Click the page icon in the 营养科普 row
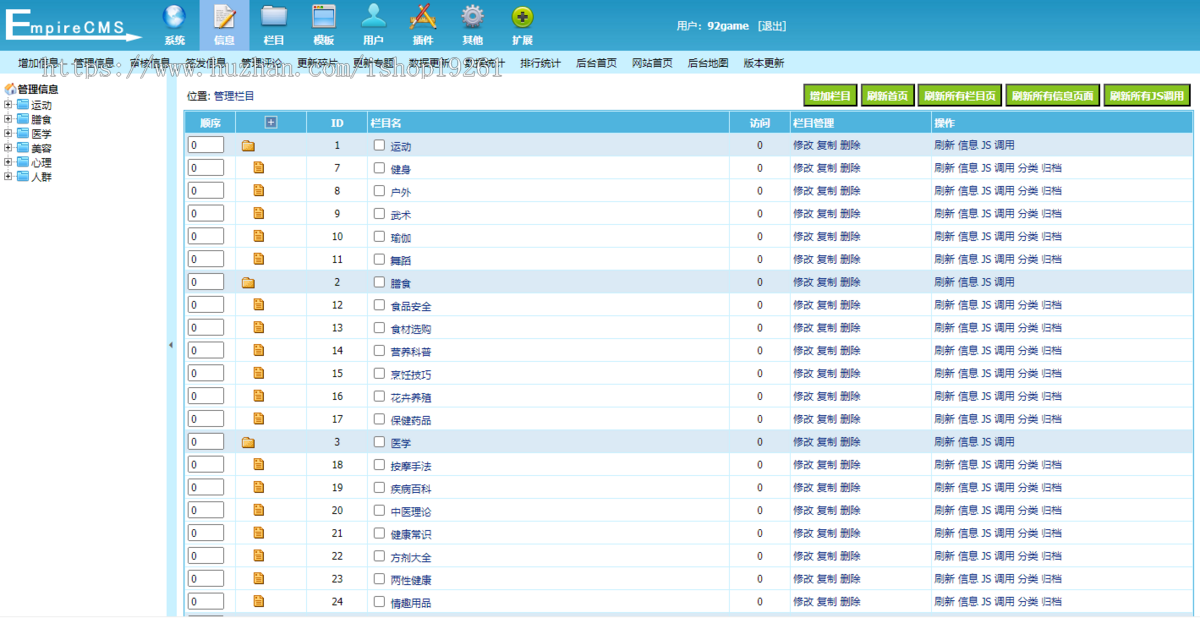 (259, 351)
